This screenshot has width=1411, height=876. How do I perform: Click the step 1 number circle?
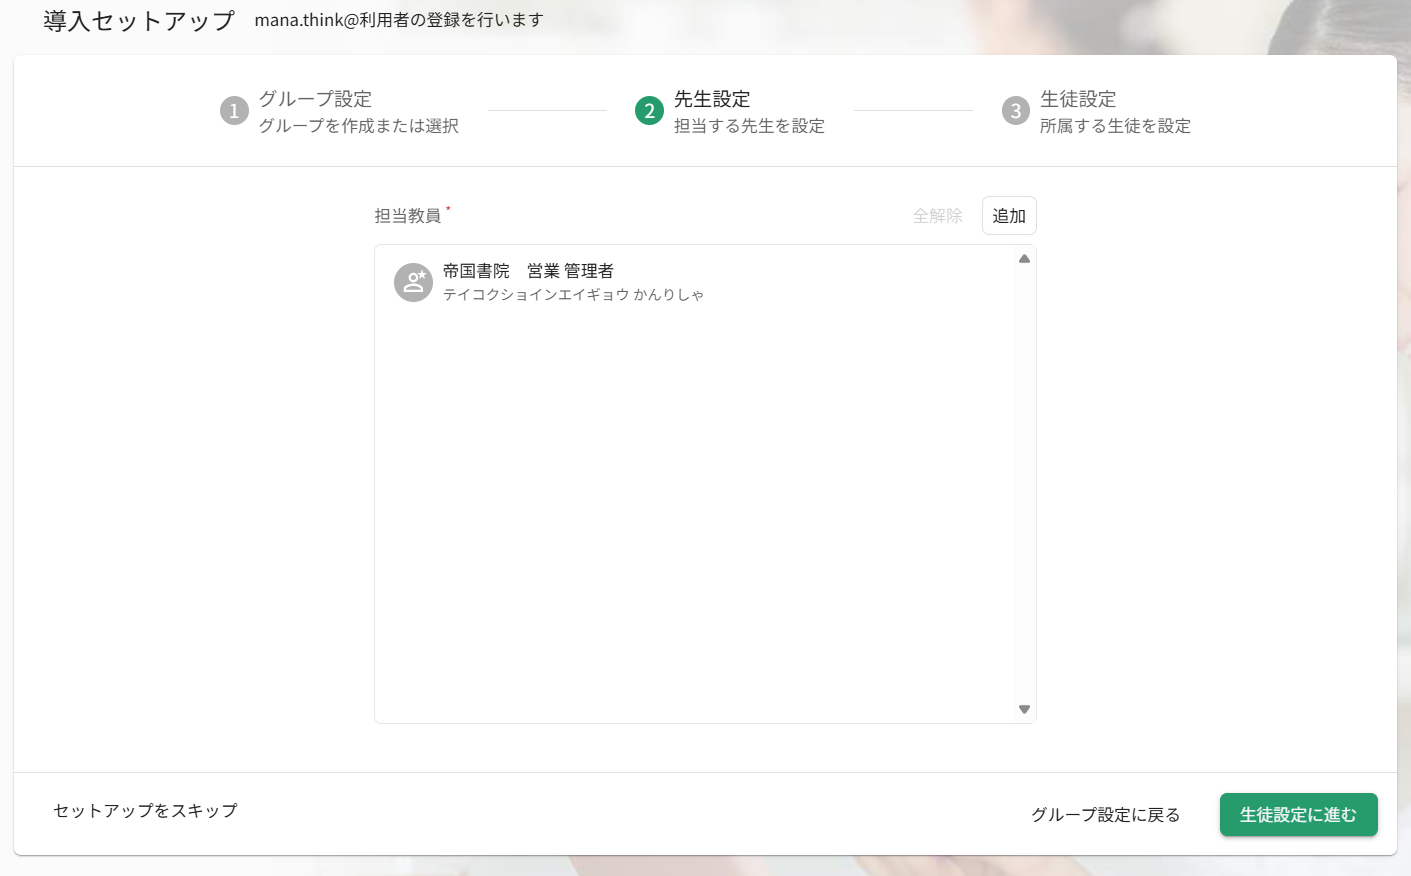click(x=234, y=111)
